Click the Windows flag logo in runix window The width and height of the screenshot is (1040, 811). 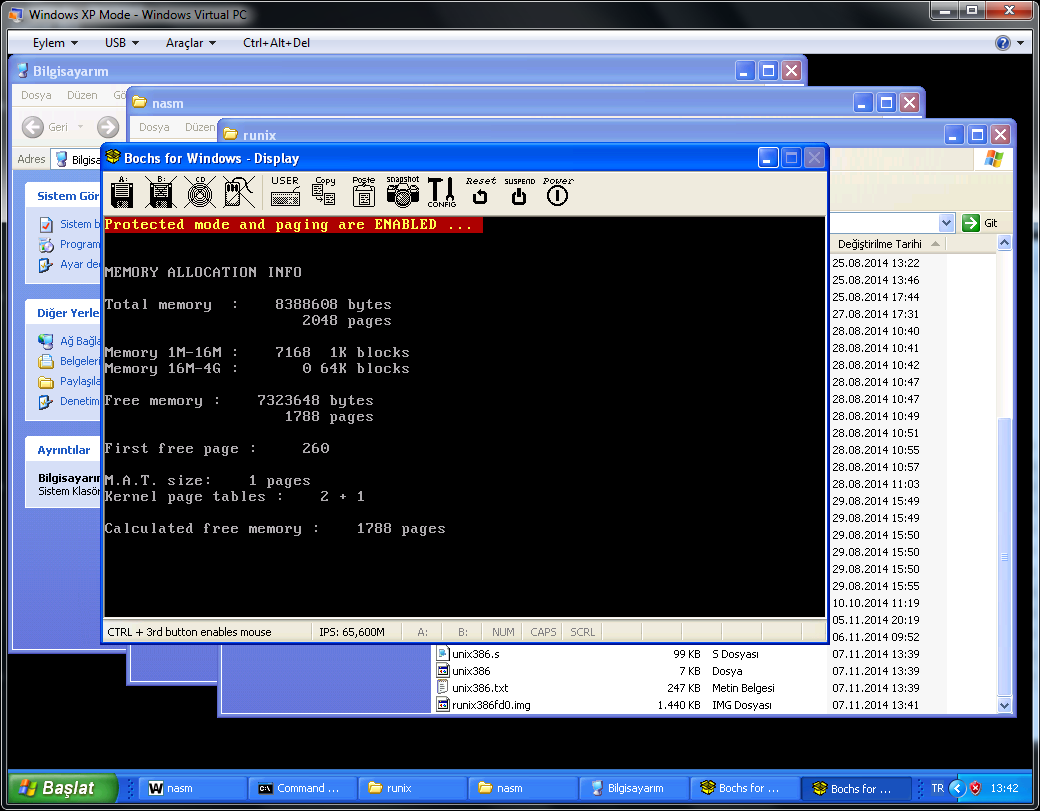(x=994, y=158)
